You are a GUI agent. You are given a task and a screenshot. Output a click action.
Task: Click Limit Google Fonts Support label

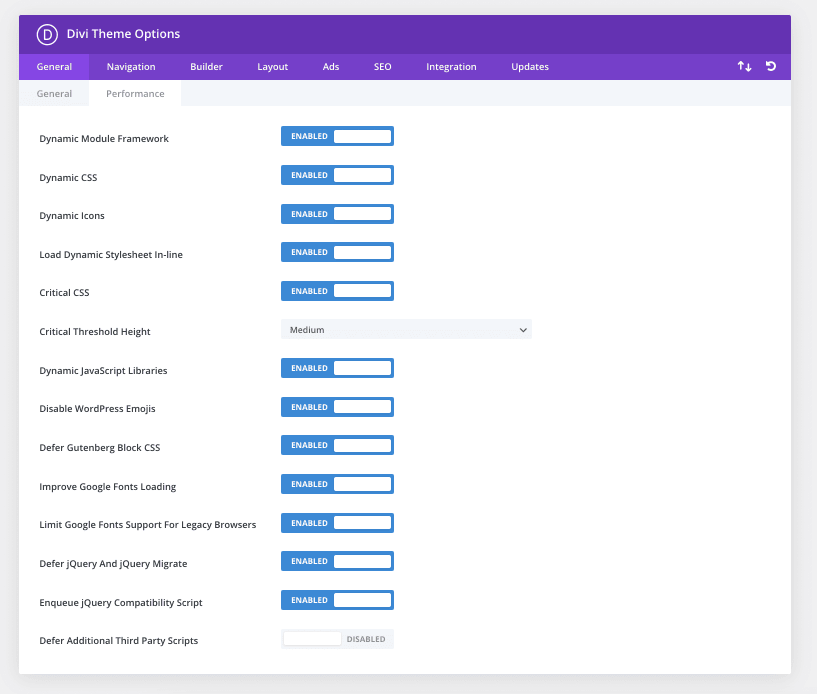tap(148, 525)
